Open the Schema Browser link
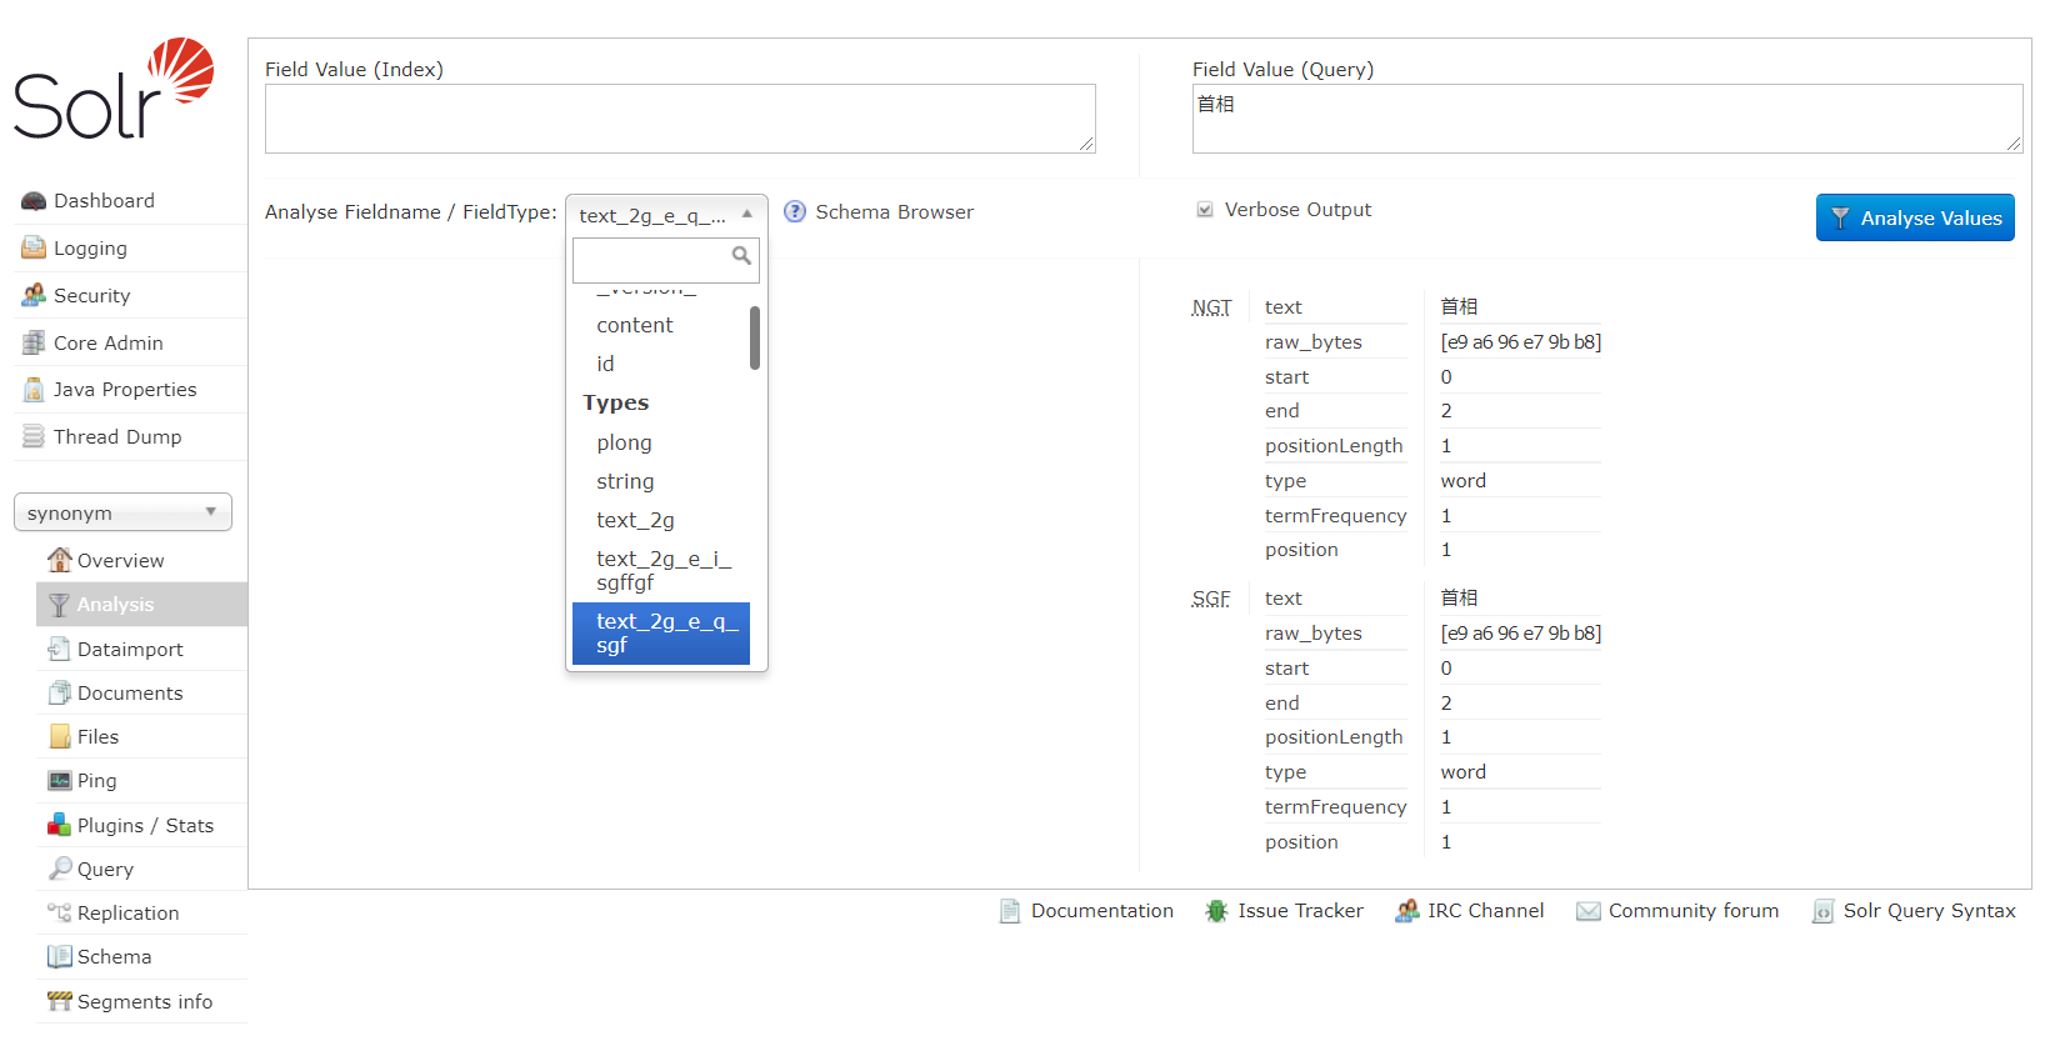The image size is (2058, 1056). (x=894, y=212)
